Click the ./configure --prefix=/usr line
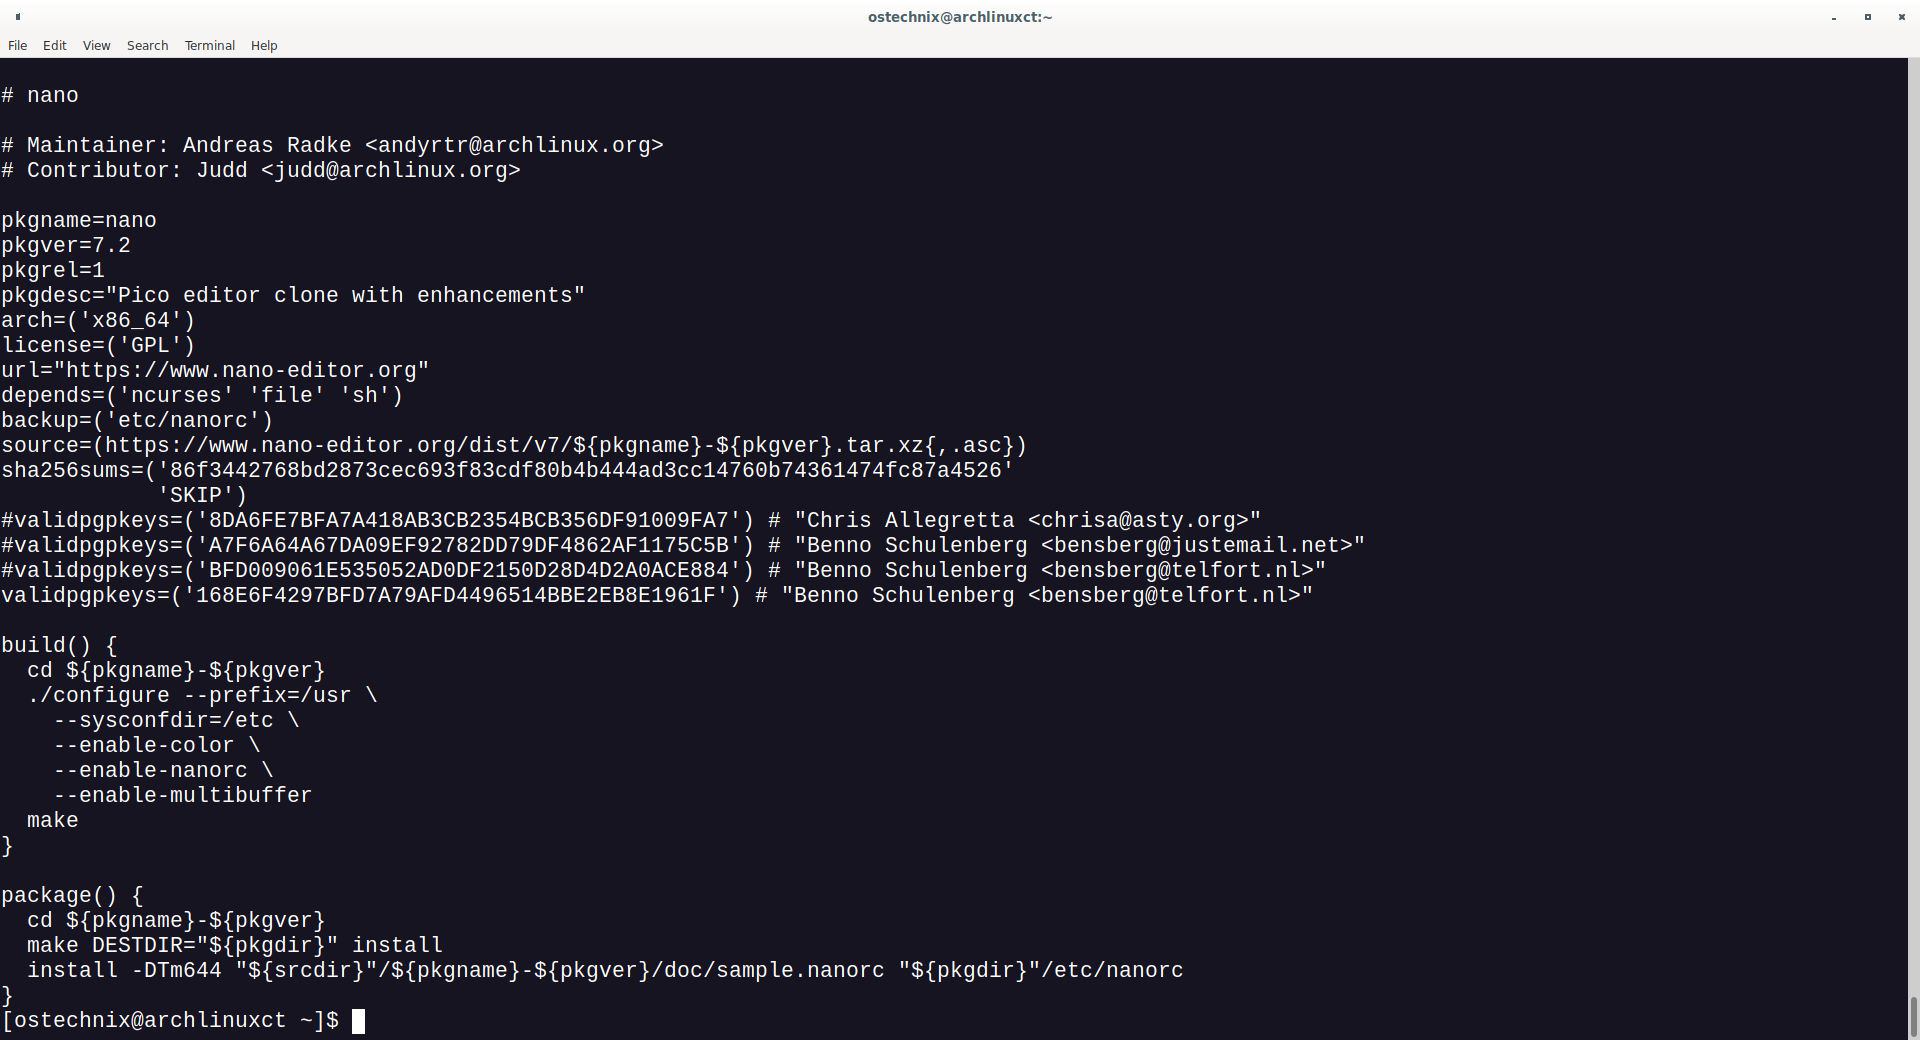1920x1040 pixels. click(x=202, y=695)
